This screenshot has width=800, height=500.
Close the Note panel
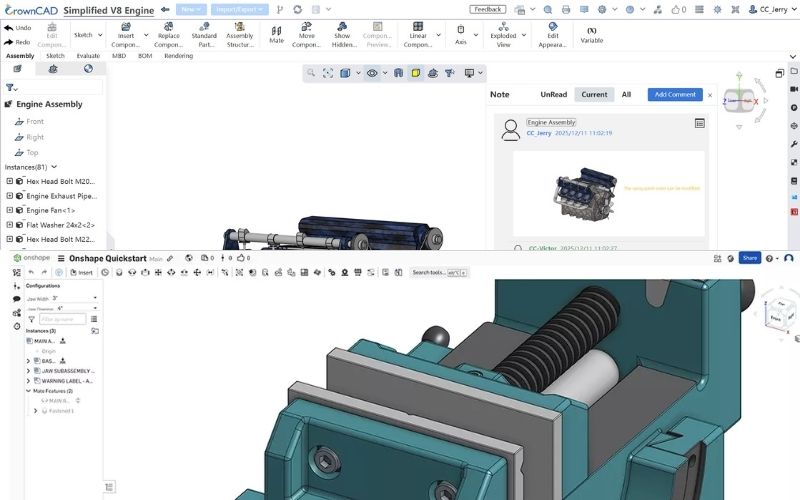tap(710, 95)
